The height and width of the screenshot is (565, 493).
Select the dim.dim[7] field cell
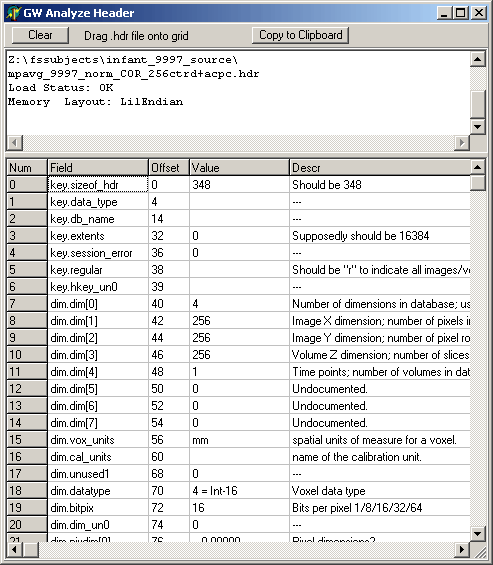pyautogui.click(x=98, y=422)
